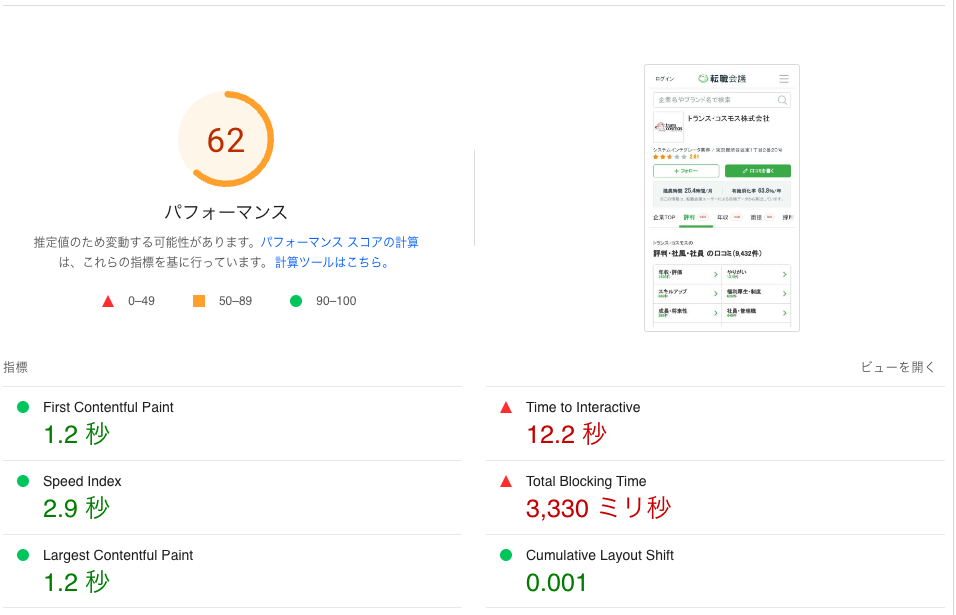Click the 50–89 legend text

(x=235, y=301)
